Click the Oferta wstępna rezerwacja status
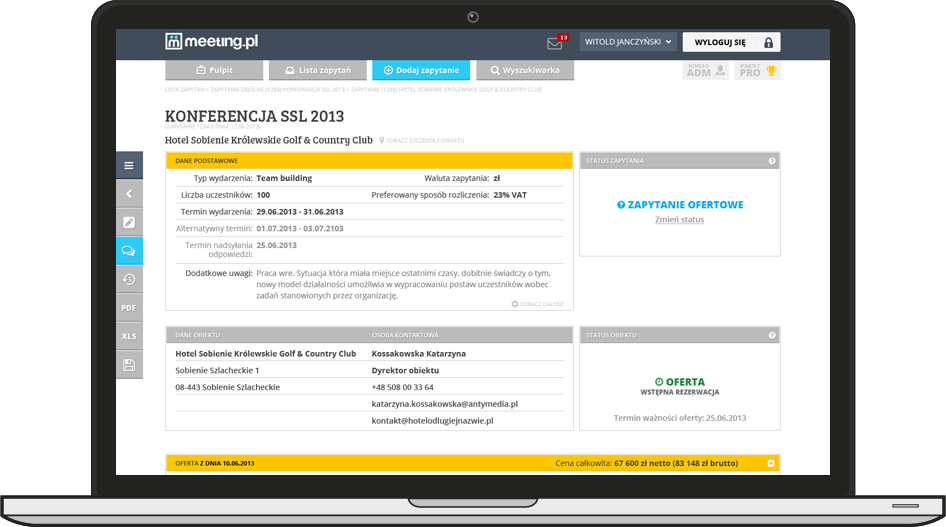 pyautogui.click(x=680, y=386)
